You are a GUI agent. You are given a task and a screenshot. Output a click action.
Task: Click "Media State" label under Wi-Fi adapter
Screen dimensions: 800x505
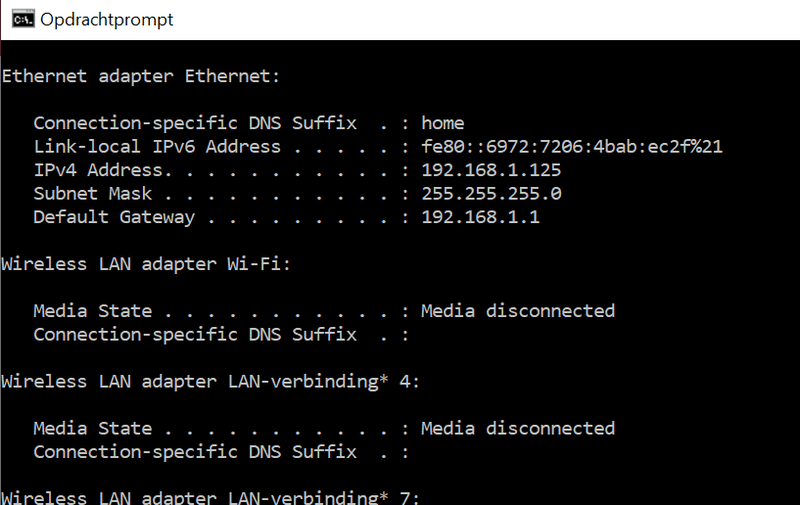[x=93, y=311]
